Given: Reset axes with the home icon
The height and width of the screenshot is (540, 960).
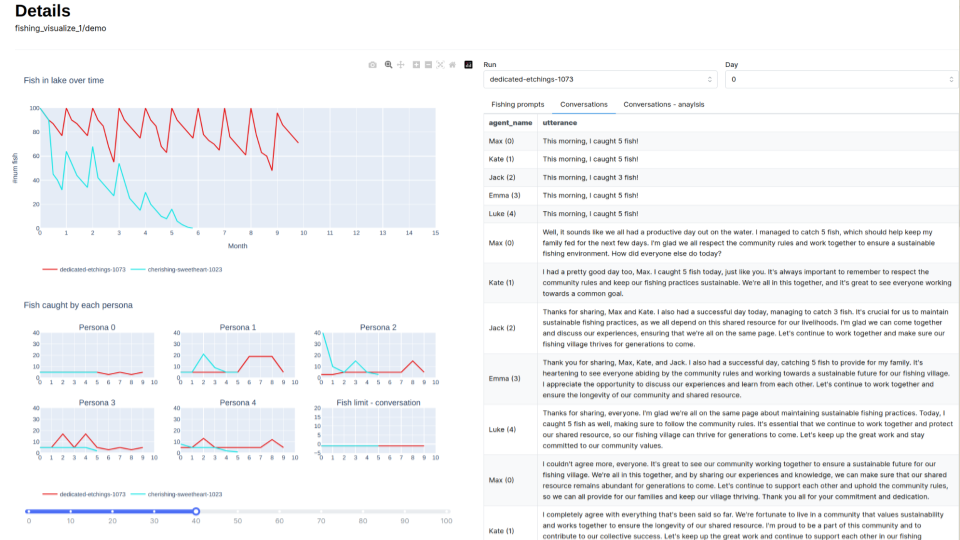Looking at the screenshot, I should tap(452, 65).
